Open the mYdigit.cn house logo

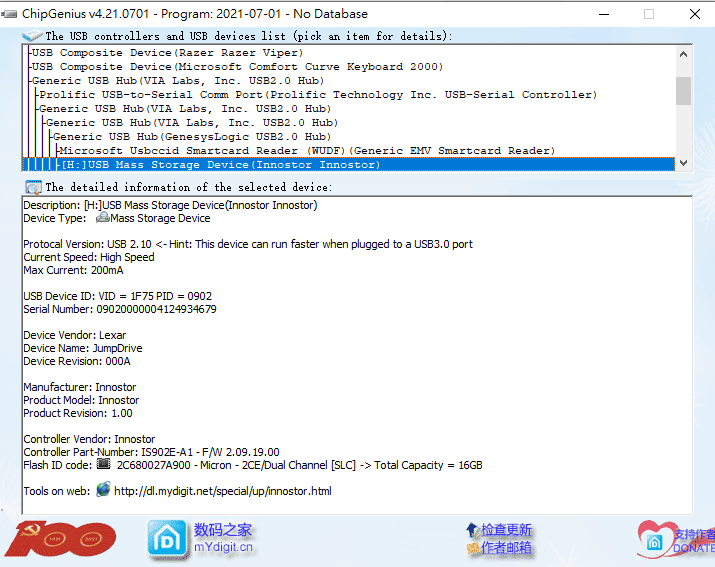pyautogui.click(x=167, y=540)
